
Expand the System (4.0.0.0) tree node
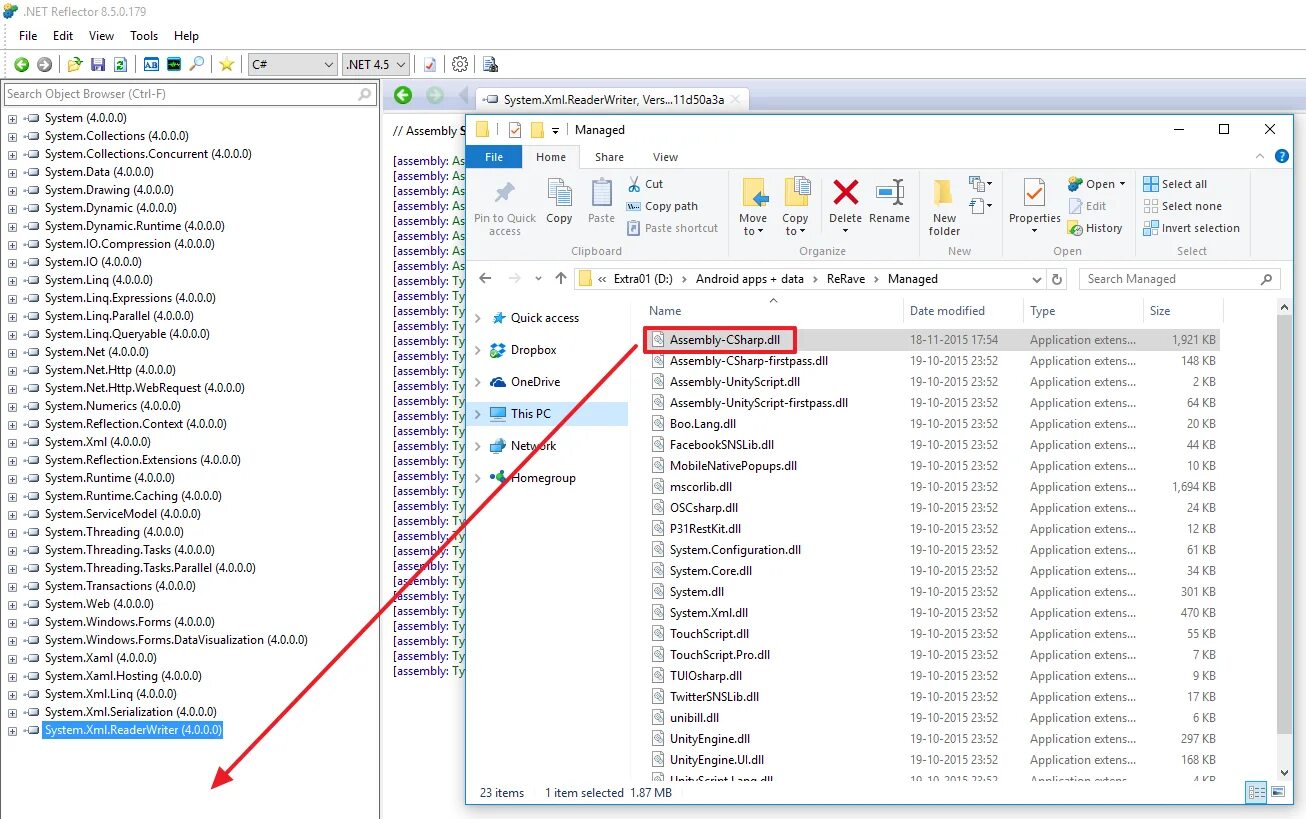(x=12, y=118)
